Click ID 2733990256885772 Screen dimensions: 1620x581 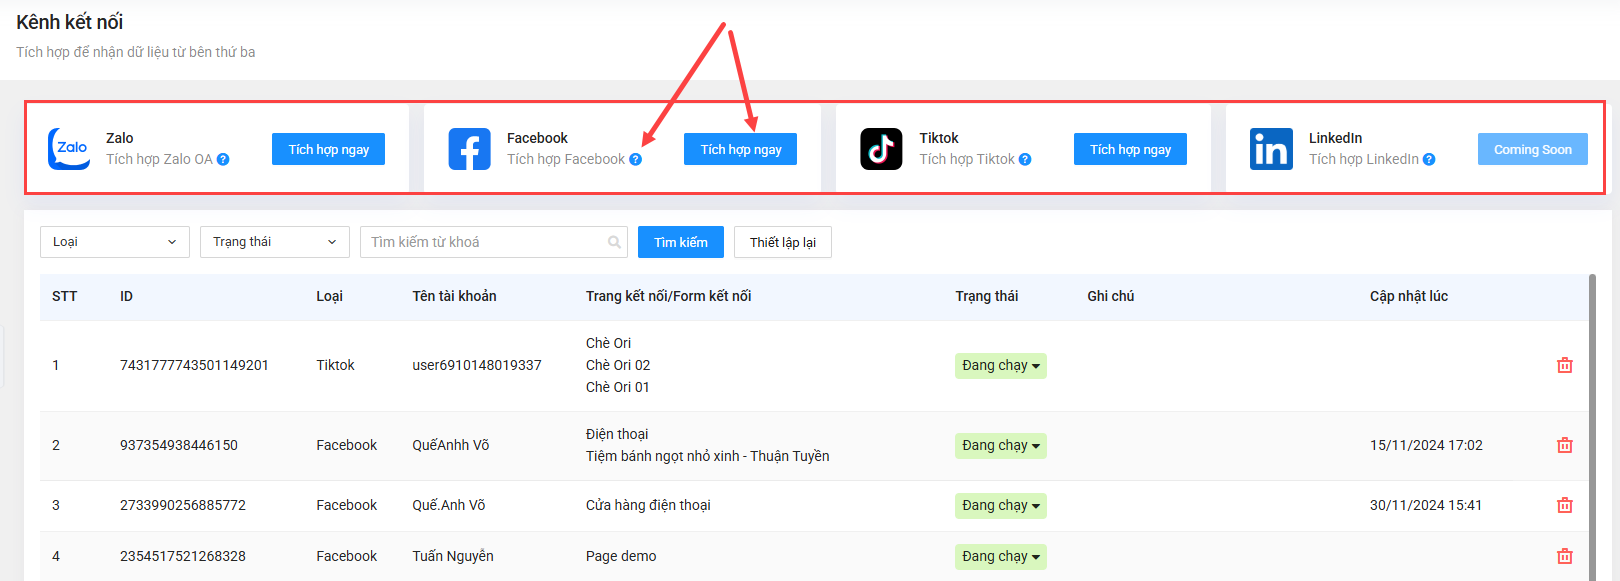pos(183,505)
